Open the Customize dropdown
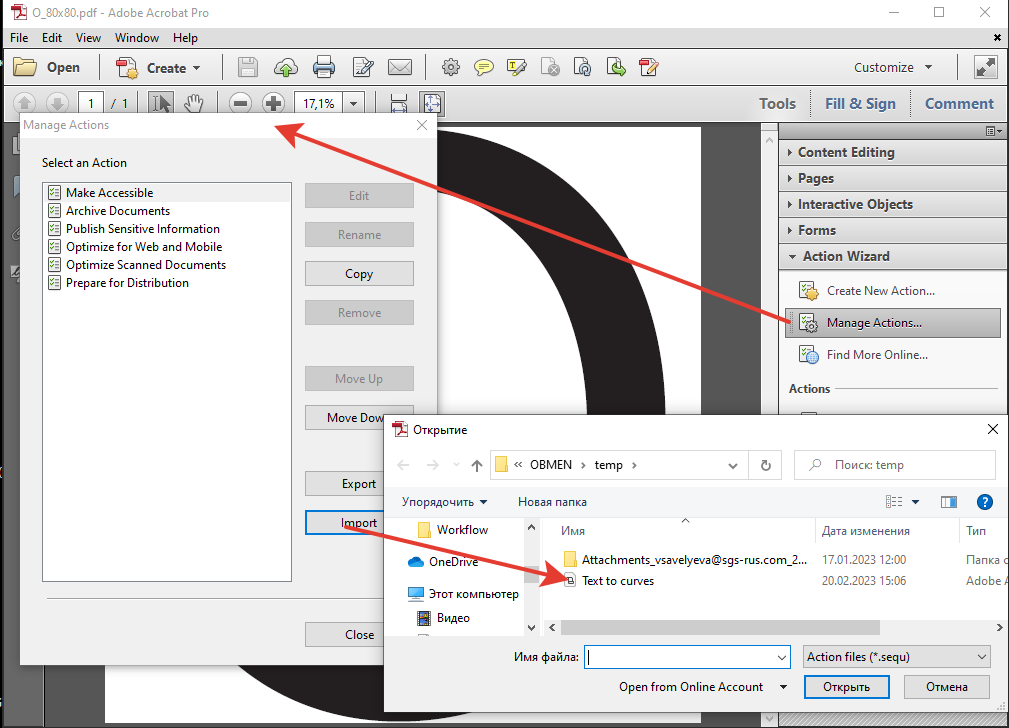This screenshot has width=1009, height=728. click(893, 67)
